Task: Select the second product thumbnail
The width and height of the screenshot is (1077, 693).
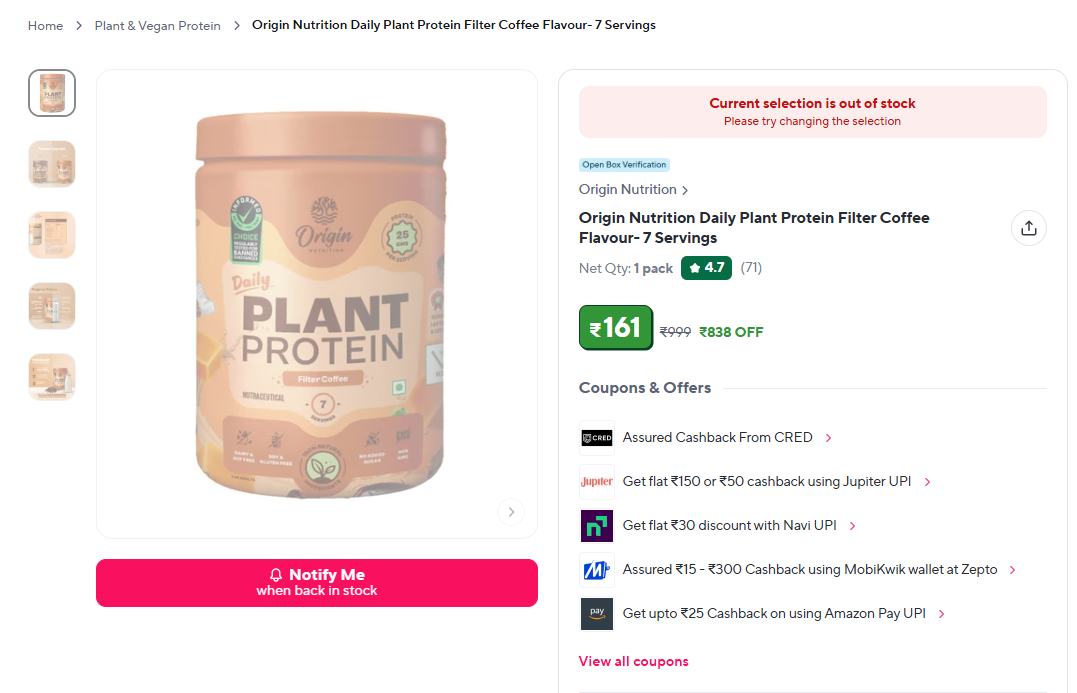Action: tap(52, 164)
